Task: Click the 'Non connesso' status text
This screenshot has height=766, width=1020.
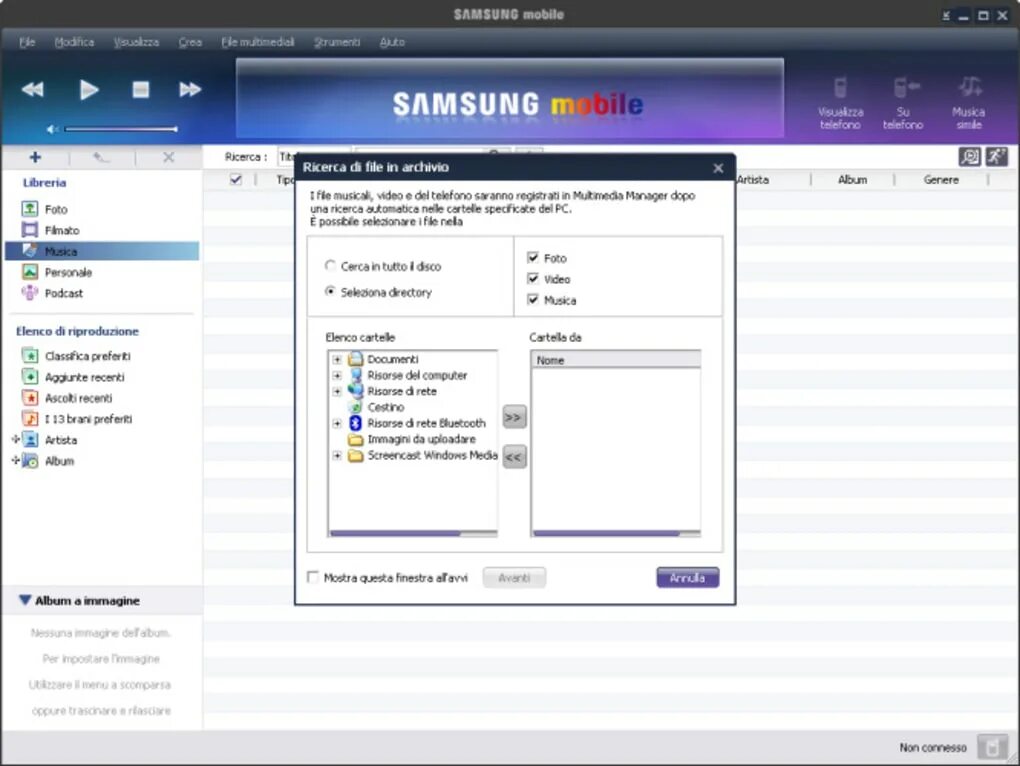Action: (933, 748)
